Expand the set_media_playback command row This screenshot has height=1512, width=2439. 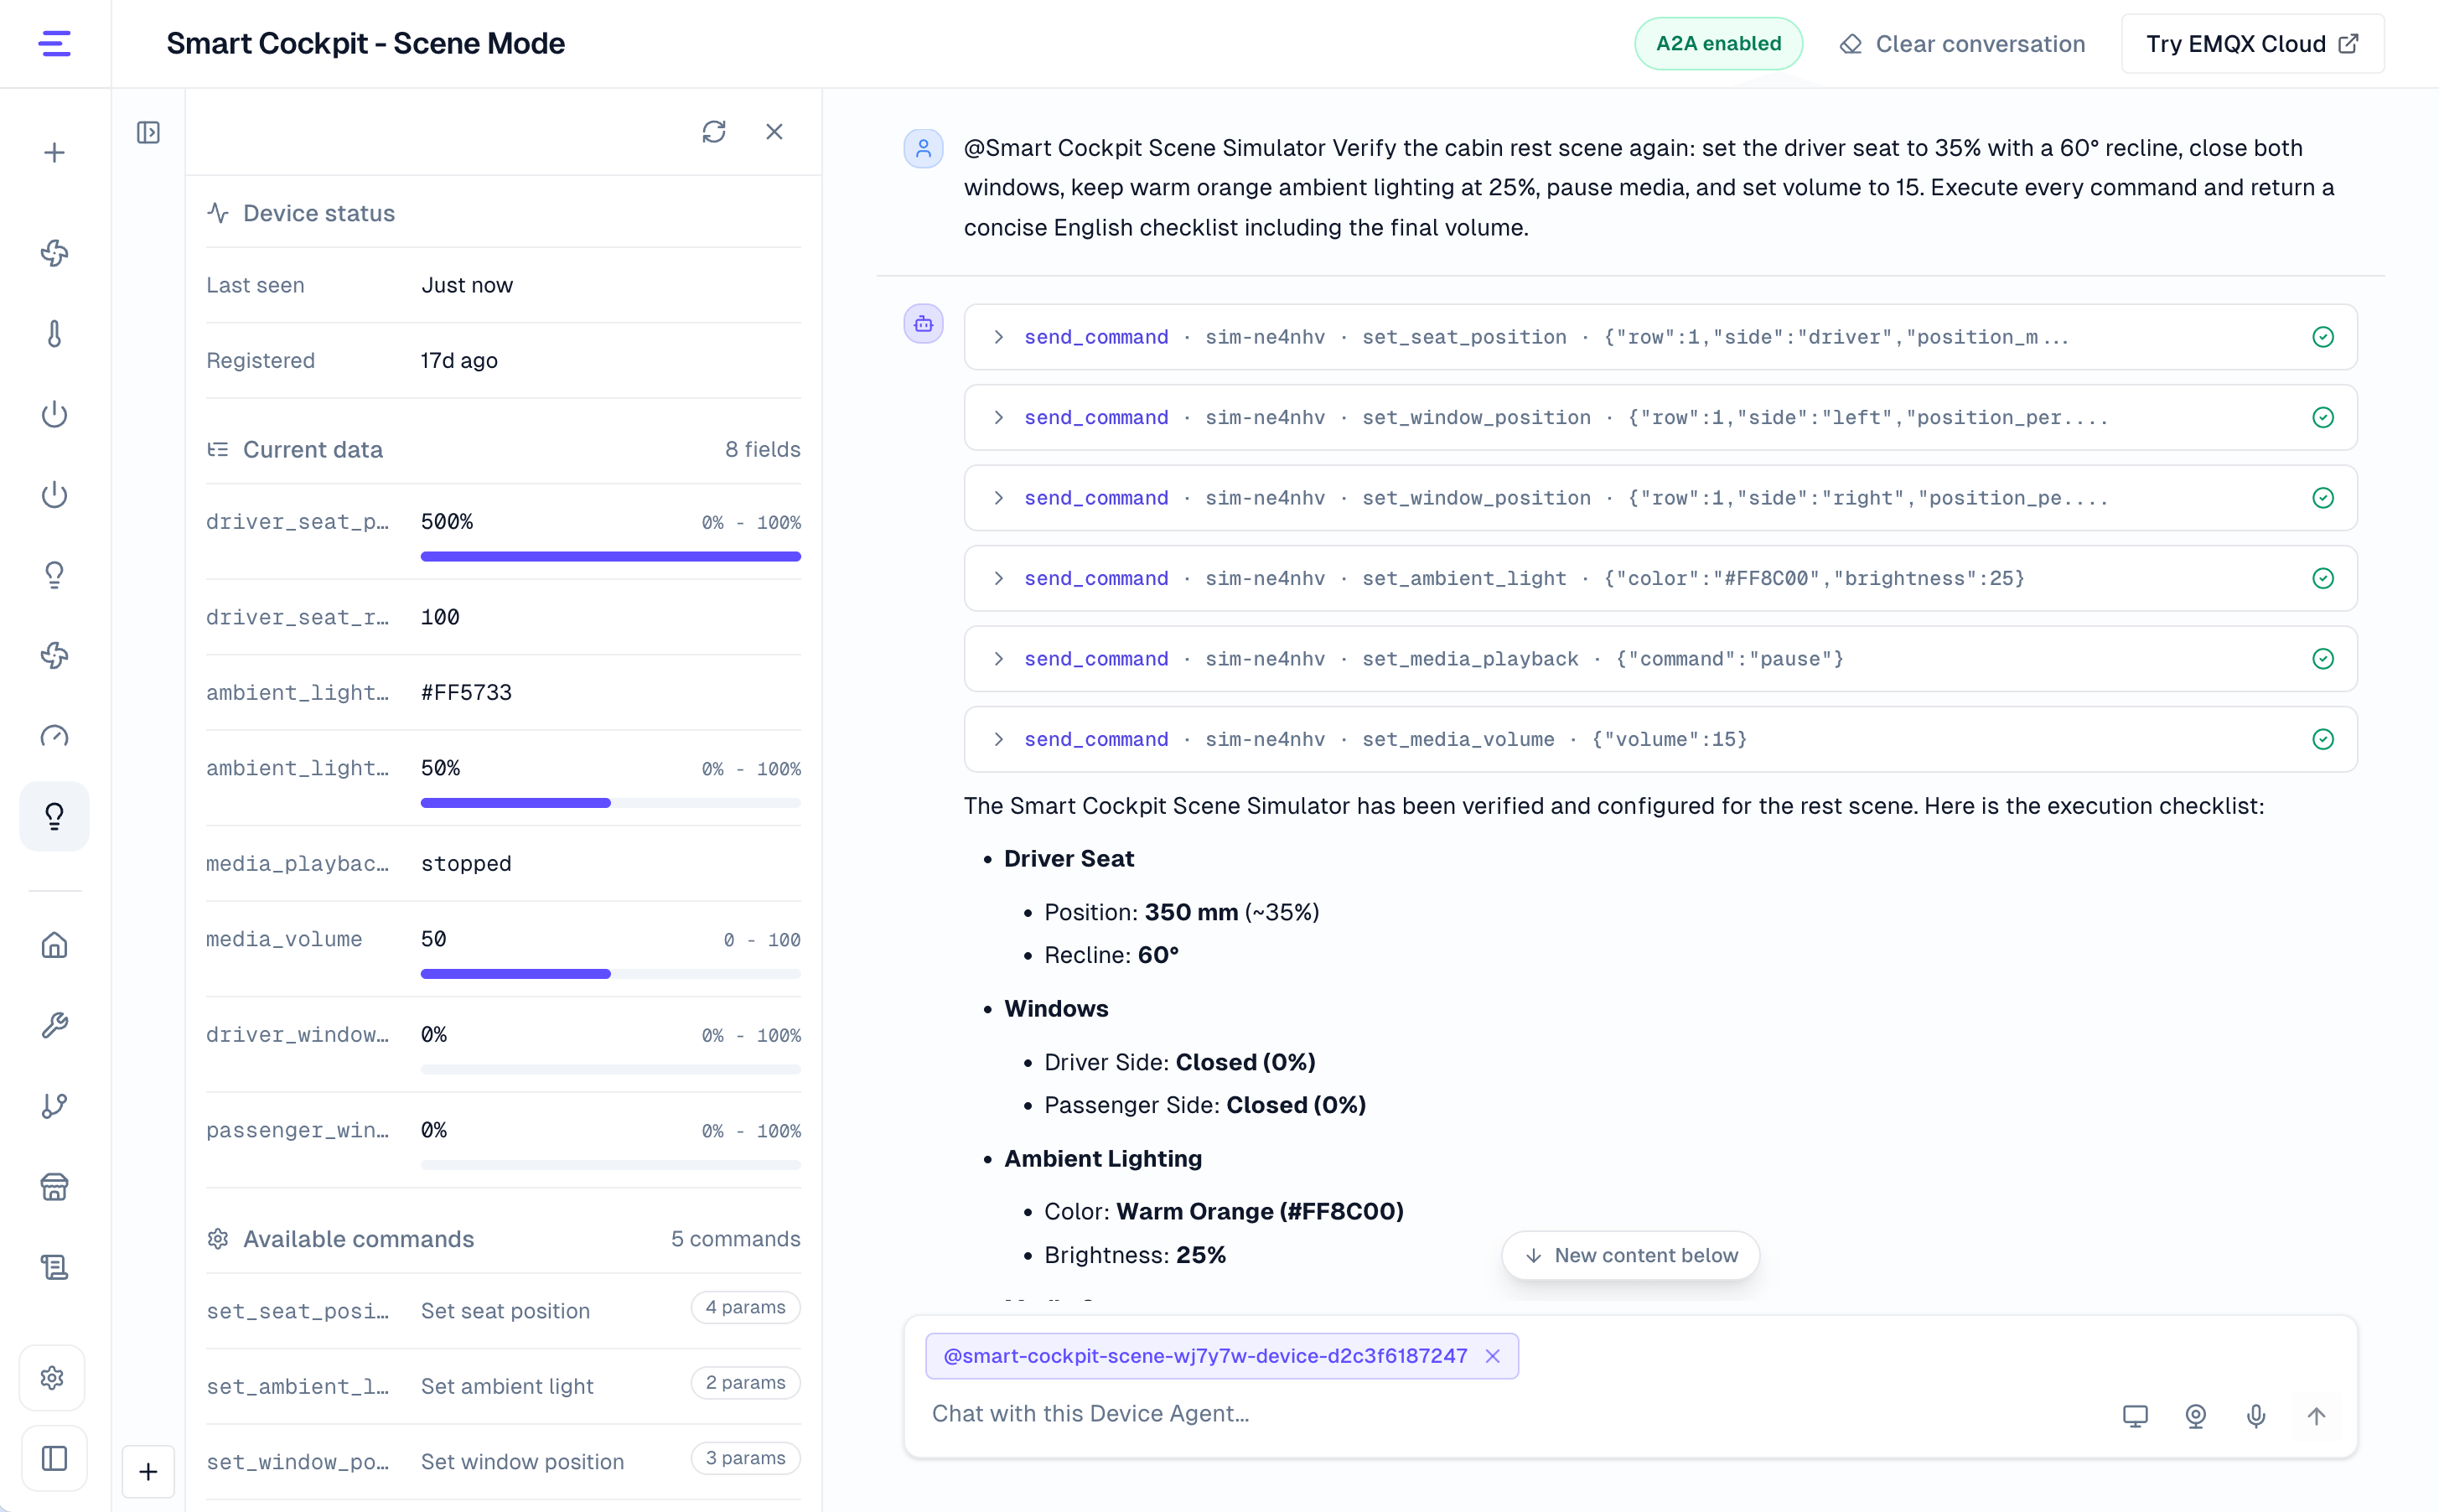click(1660, 659)
